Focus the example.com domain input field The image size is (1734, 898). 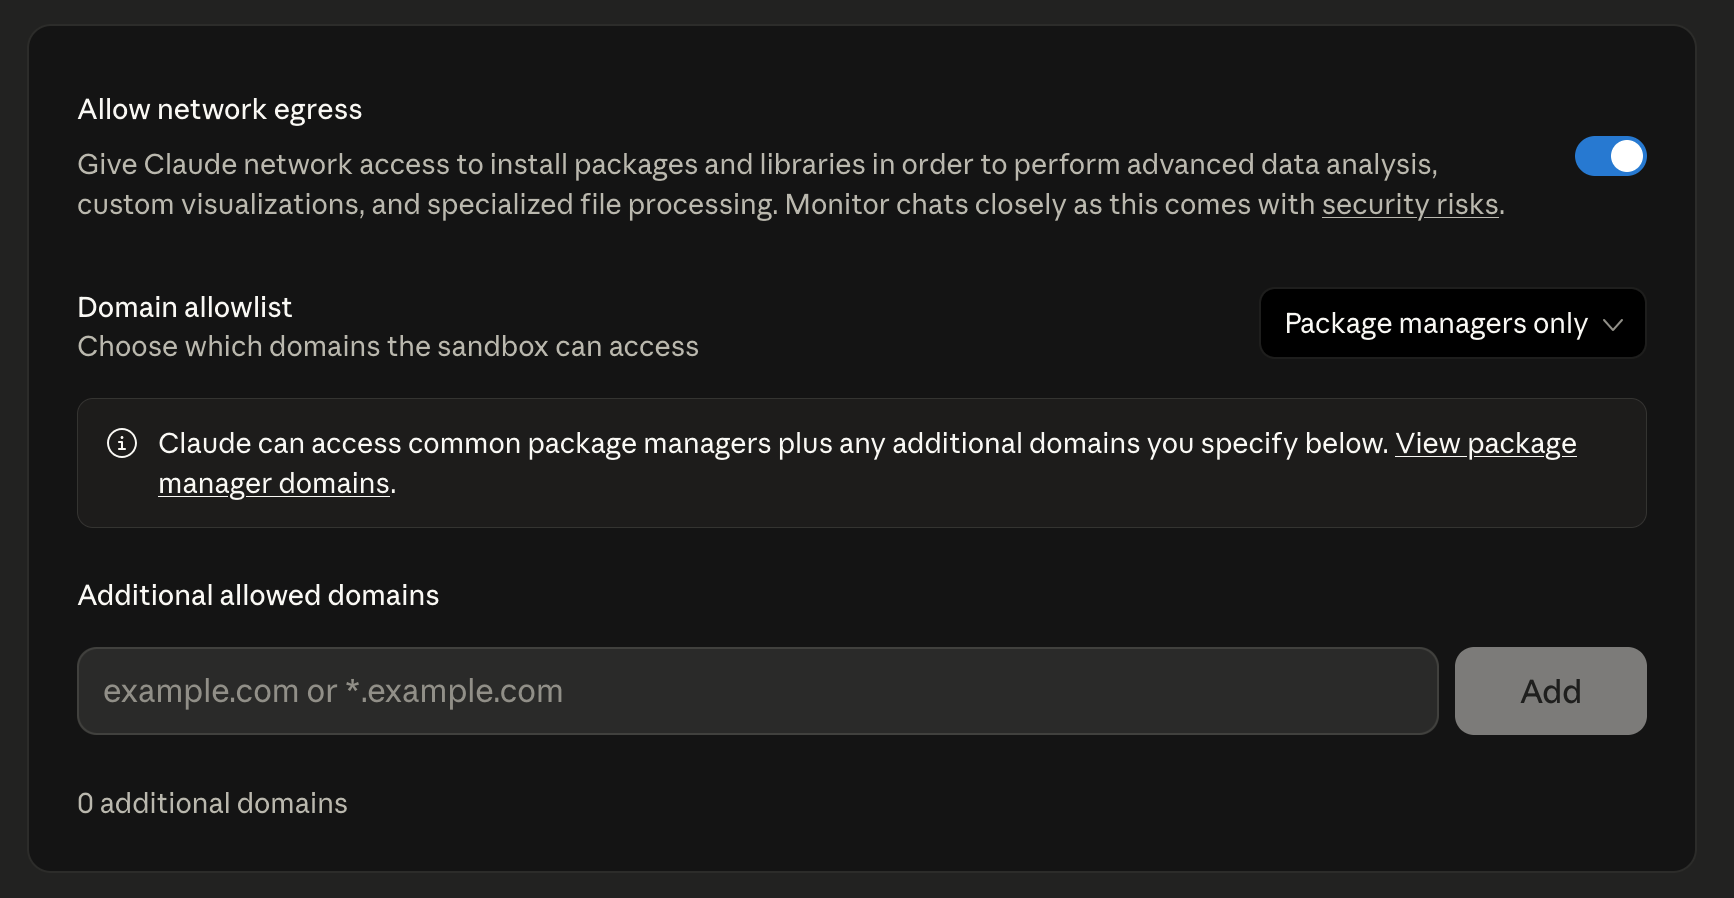click(x=757, y=691)
